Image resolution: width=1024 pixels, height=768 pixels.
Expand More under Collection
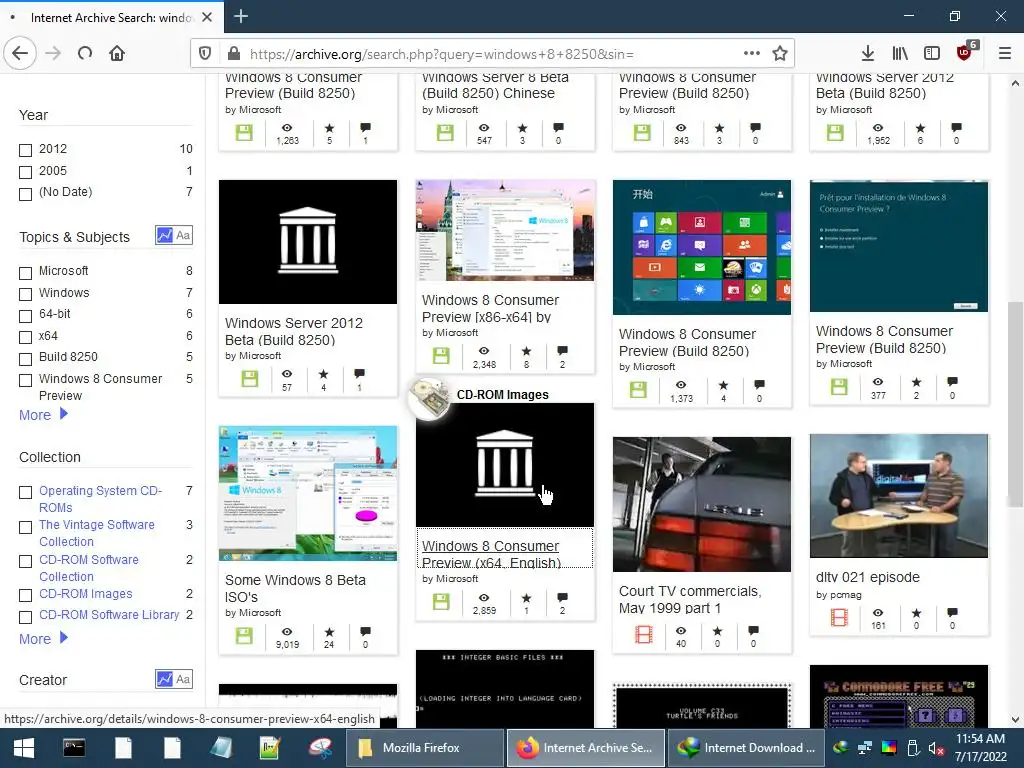[x=43, y=639]
